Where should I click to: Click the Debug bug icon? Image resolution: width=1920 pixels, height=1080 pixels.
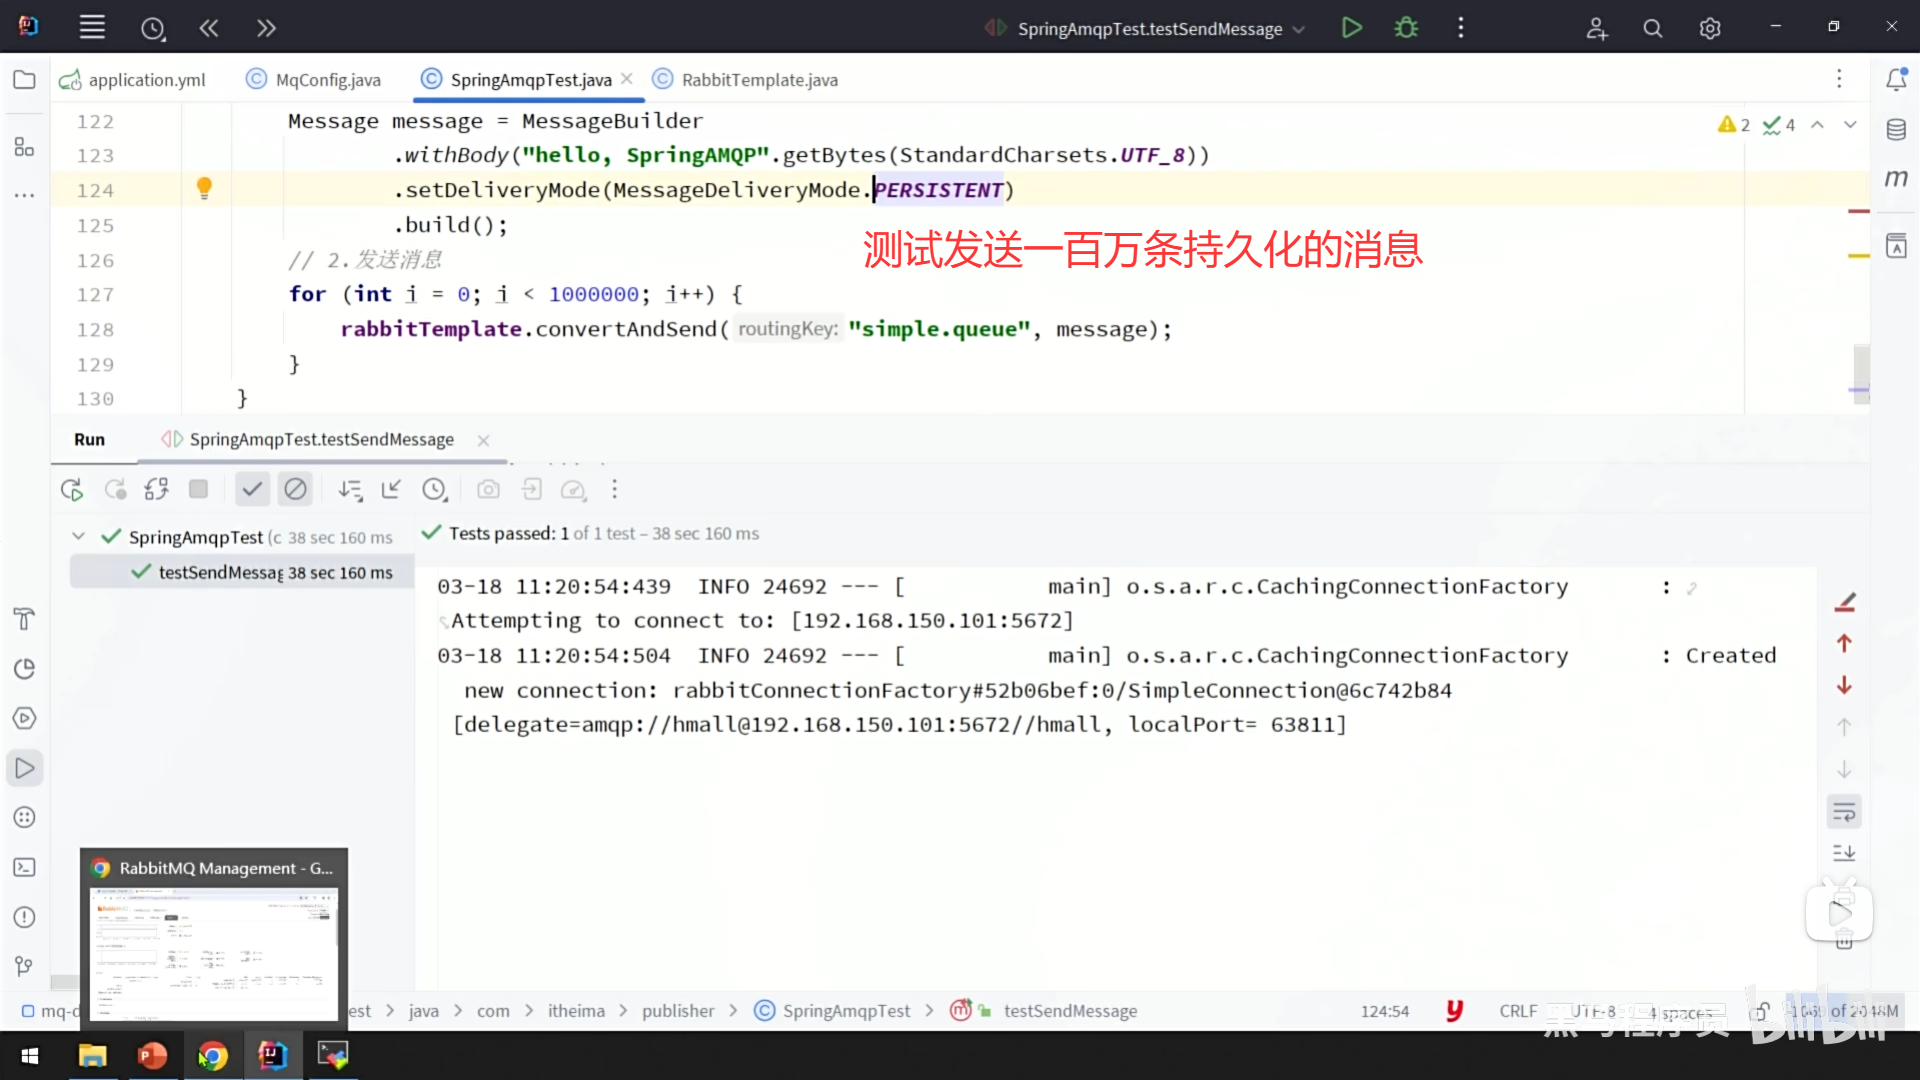tap(1406, 28)
